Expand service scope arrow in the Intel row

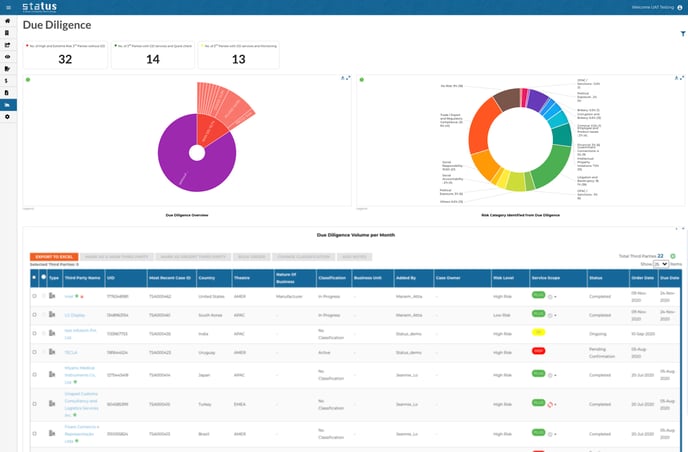(x=555, y=297)
